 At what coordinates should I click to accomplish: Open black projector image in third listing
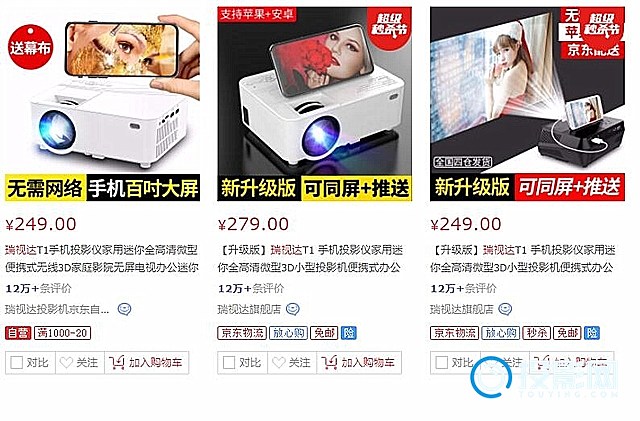coord(527,104)
